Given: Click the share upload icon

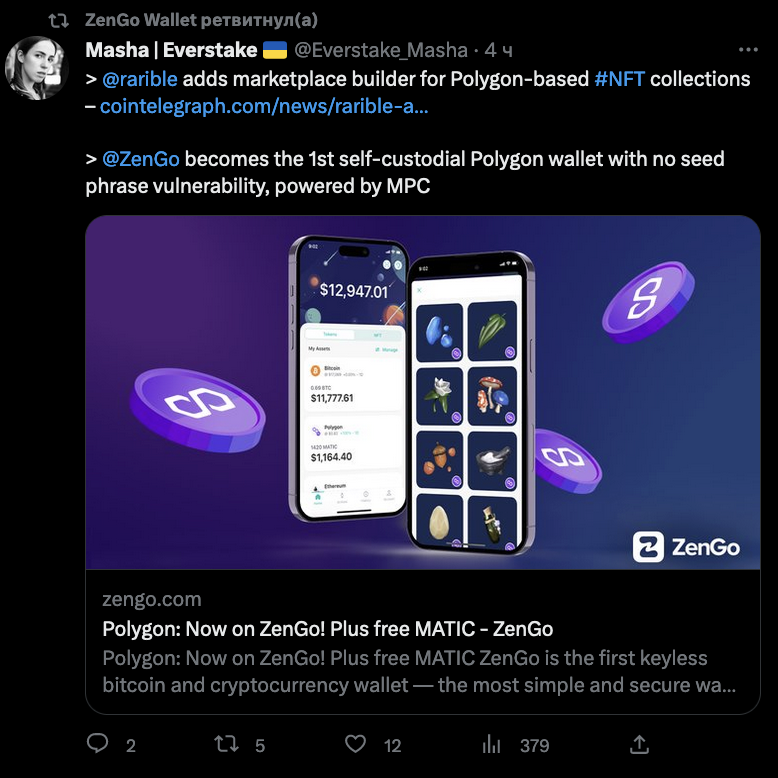Looking at the screenshot, I should click(x=640, y=744).
